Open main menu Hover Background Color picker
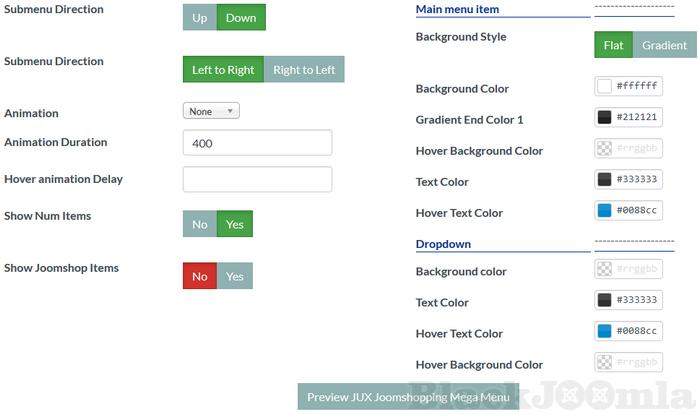This screenshot has height=415, width=700. (604, 149)
